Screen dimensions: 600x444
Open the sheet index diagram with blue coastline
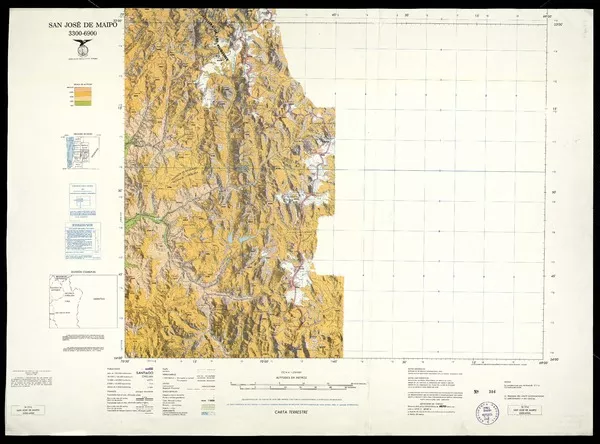point(82,152)
